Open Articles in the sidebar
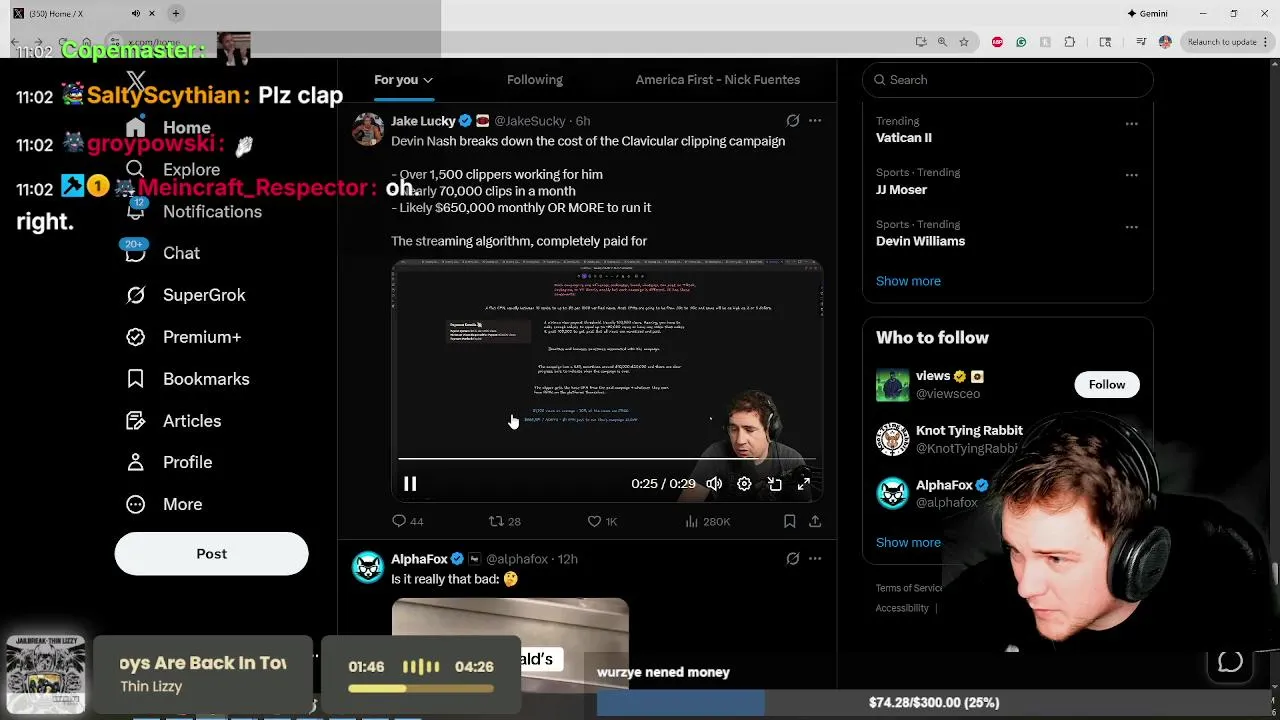Image resolution: width=1280 pixels, height=720 pixels. pyautogui.click(x=173, y=421)
